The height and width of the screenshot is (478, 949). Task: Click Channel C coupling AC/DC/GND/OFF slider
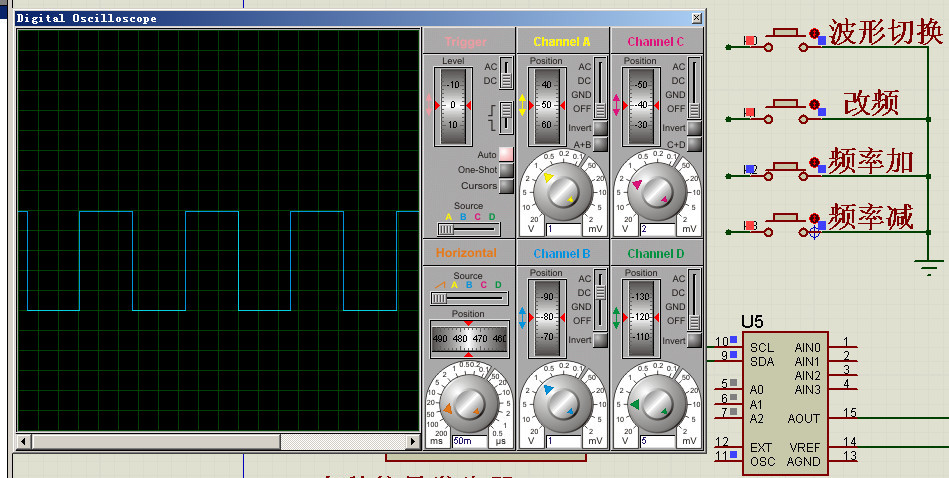click(x=694, y=88)
